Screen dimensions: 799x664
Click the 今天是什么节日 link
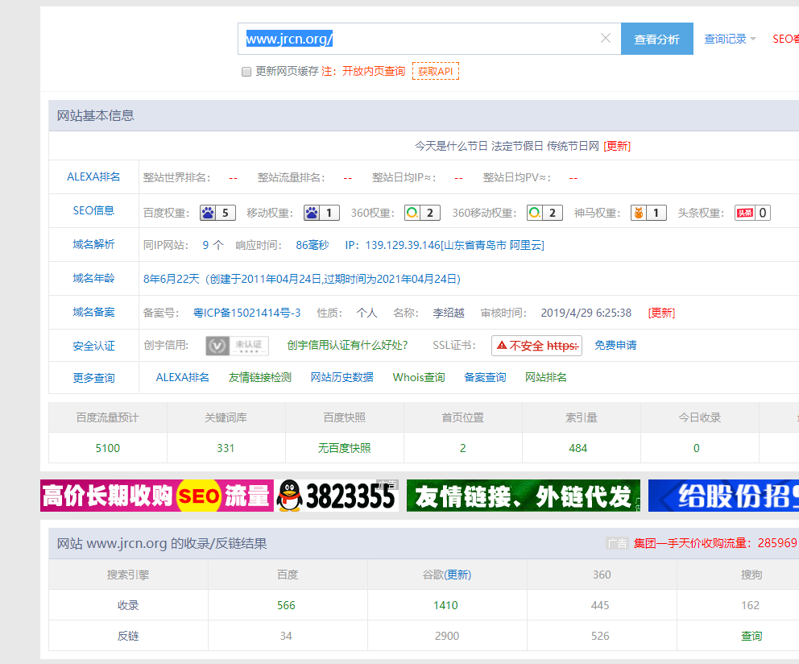(451, 146)
